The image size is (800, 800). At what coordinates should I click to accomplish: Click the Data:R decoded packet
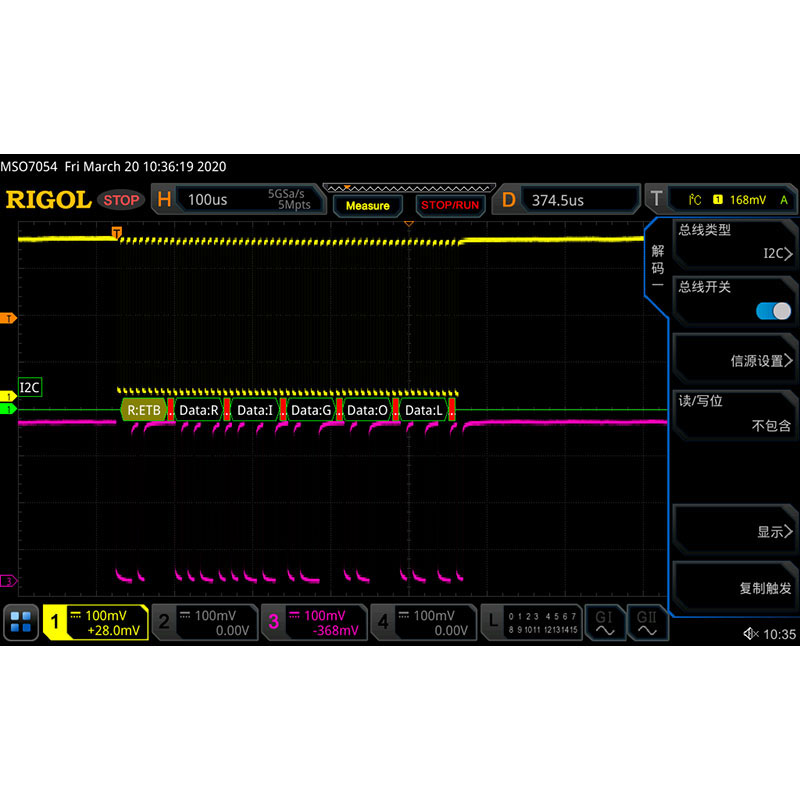pyautogui.click(x=199, y=410)
